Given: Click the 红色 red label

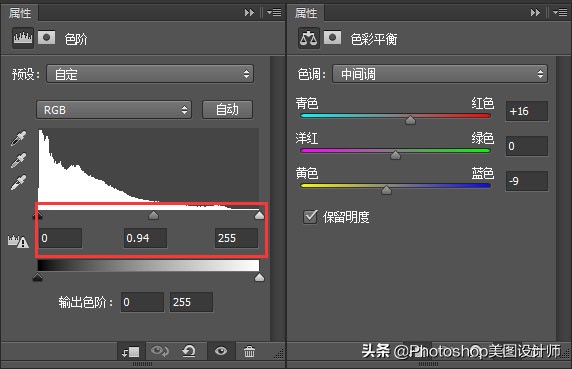Looking at the screenshot, I should point(482,103).
